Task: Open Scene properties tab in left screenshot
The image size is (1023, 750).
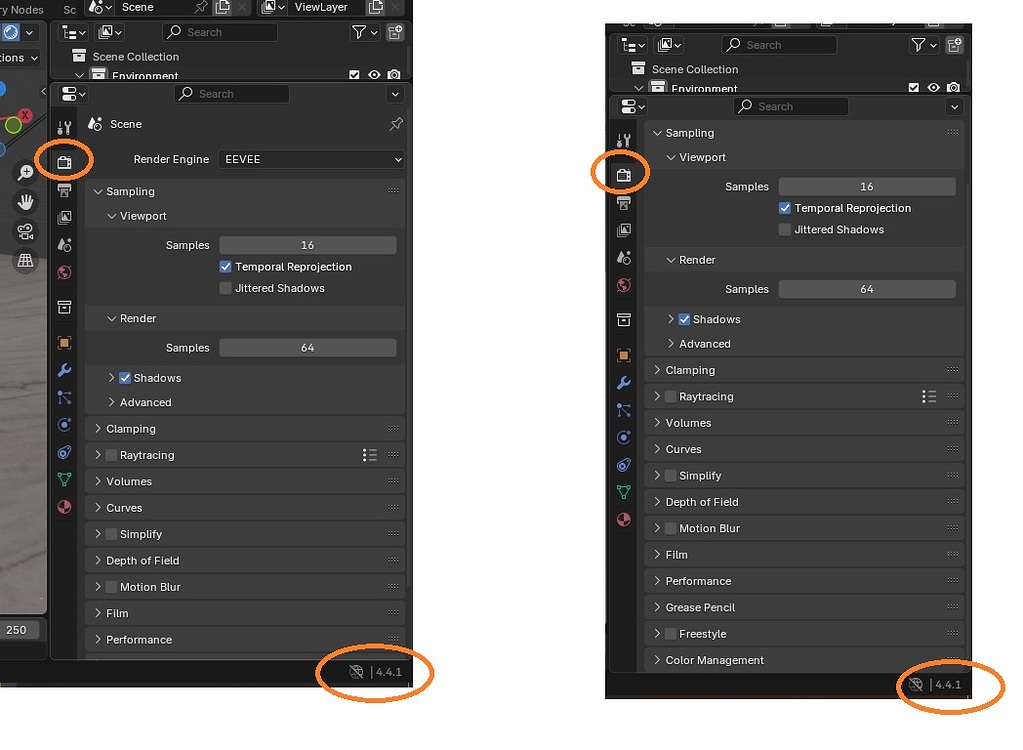Action: coord(64,245)
